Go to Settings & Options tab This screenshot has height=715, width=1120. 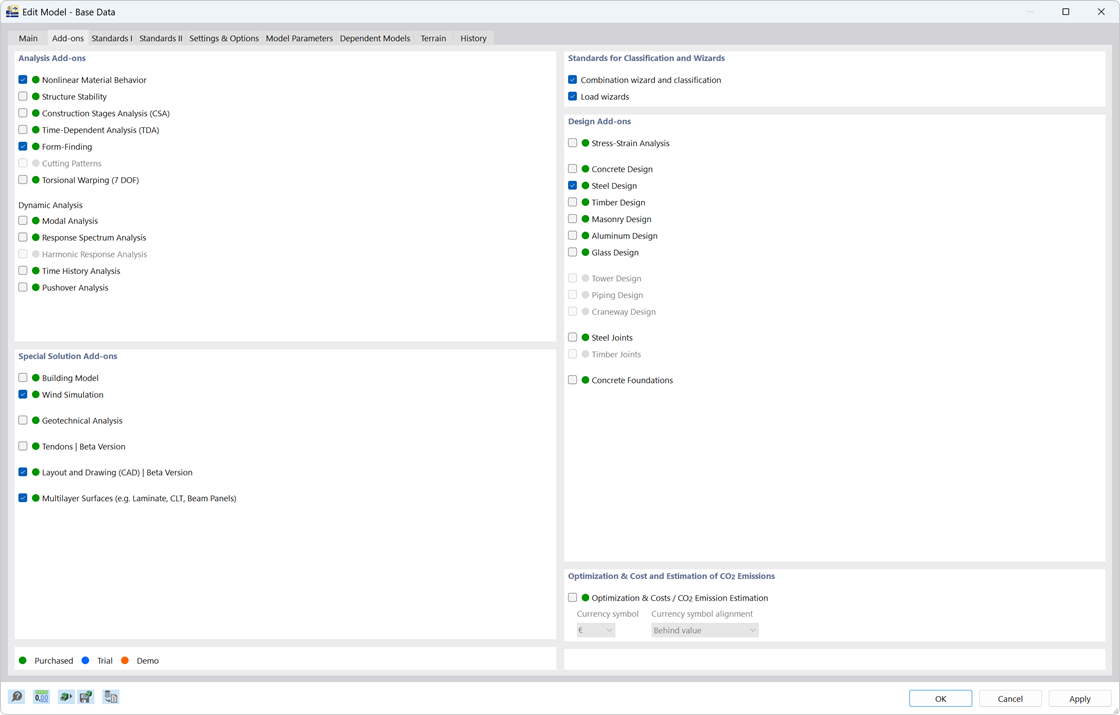[224, 39]
